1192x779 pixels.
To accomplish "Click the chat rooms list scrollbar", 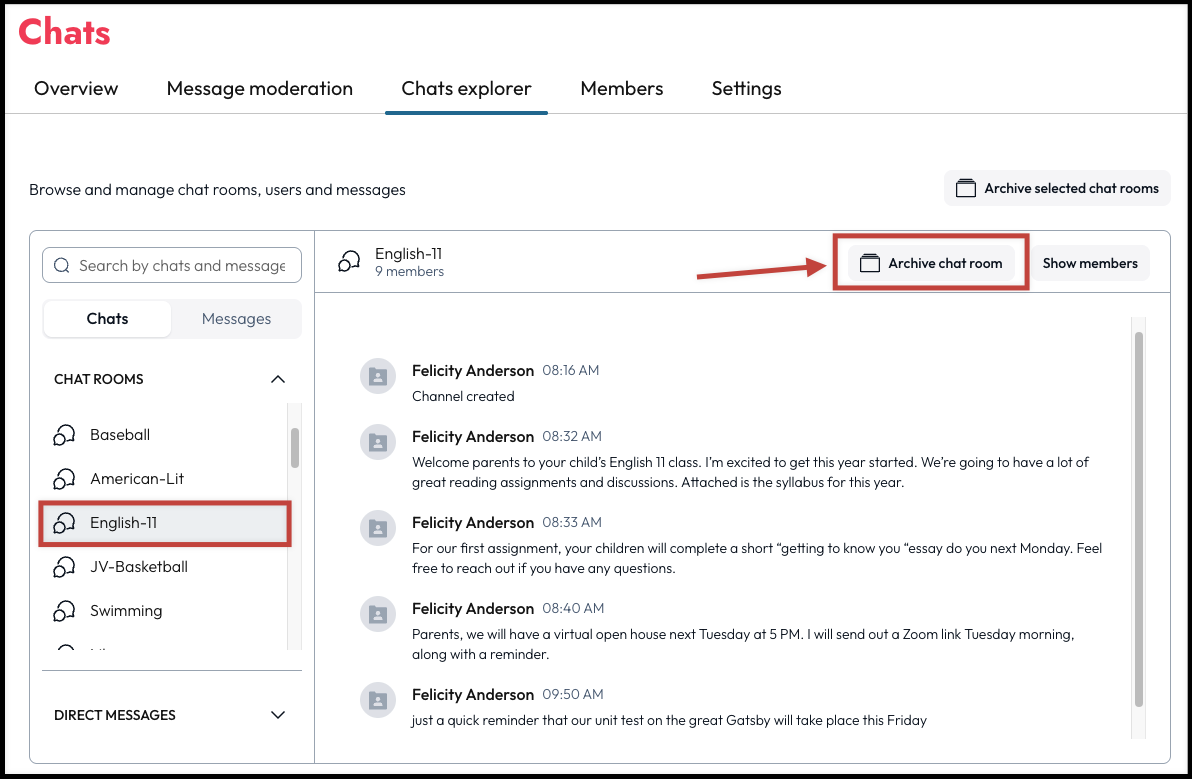I will click(295, 448).
